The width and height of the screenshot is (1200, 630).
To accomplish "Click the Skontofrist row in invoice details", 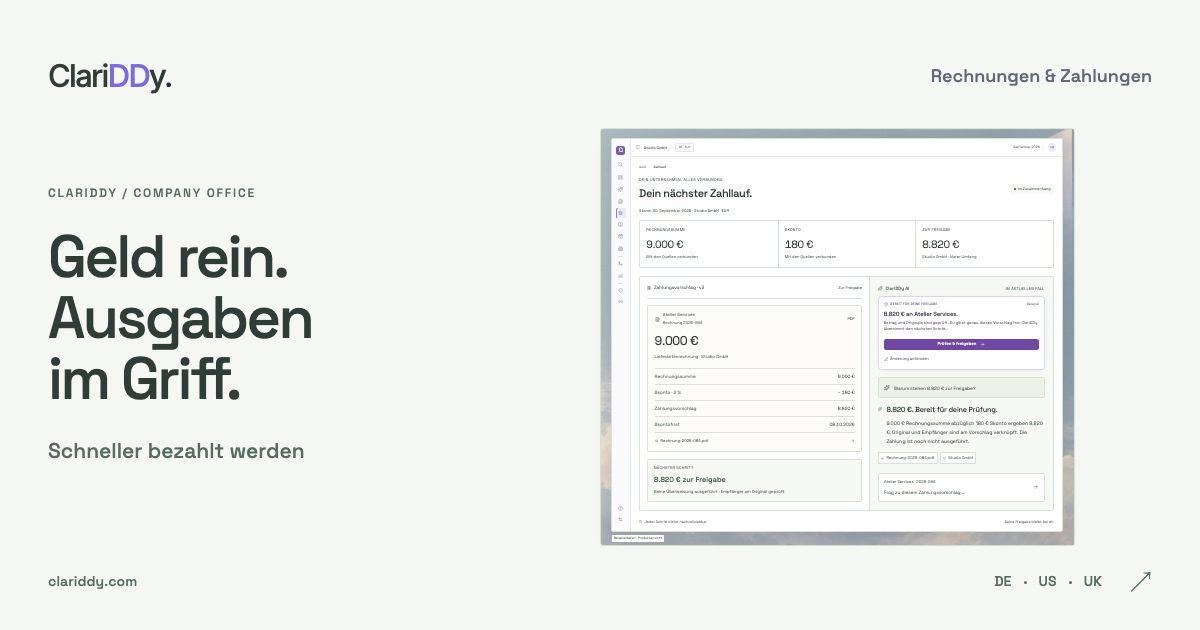I will (x=755, y=424).
